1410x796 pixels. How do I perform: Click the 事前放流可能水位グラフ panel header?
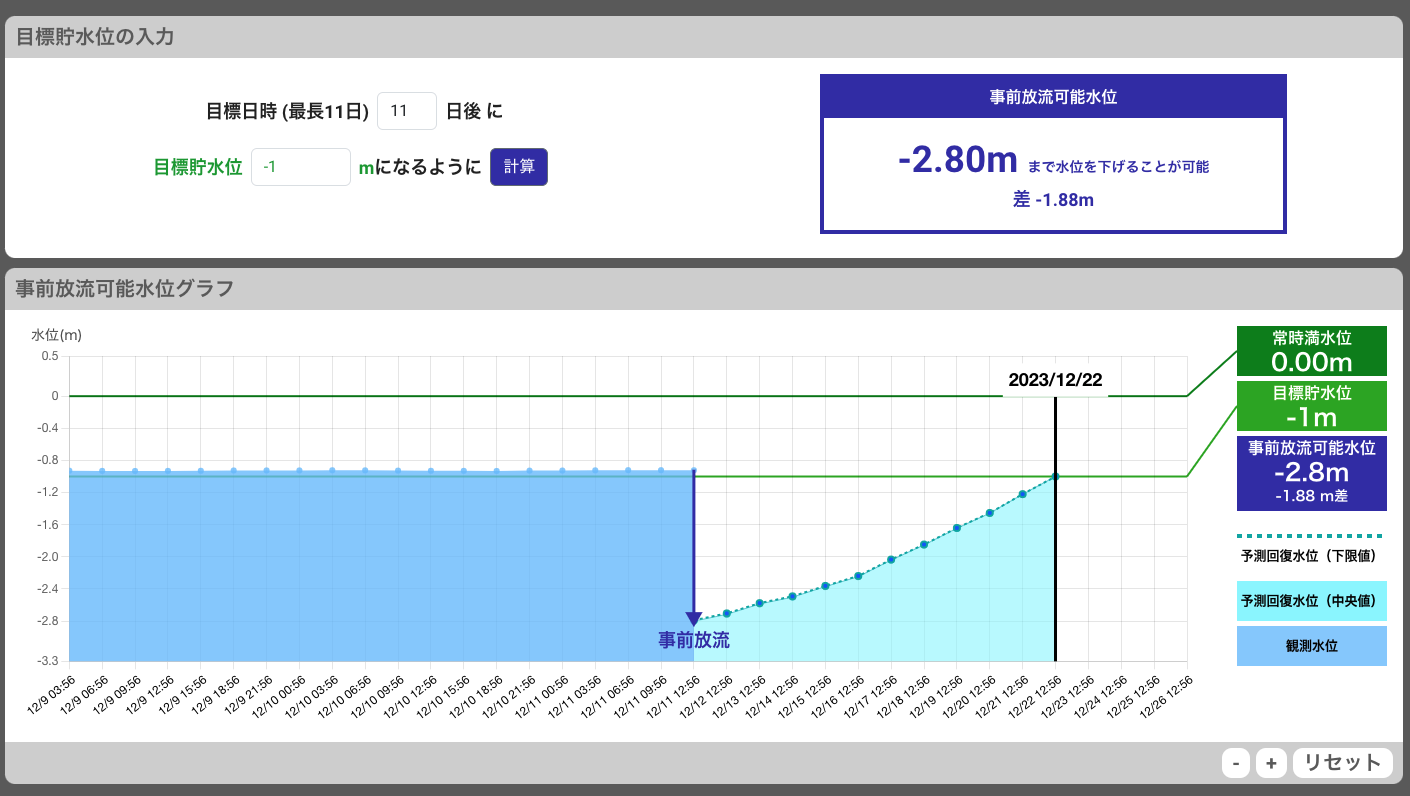pyautogui.click(x=125, y=289)
